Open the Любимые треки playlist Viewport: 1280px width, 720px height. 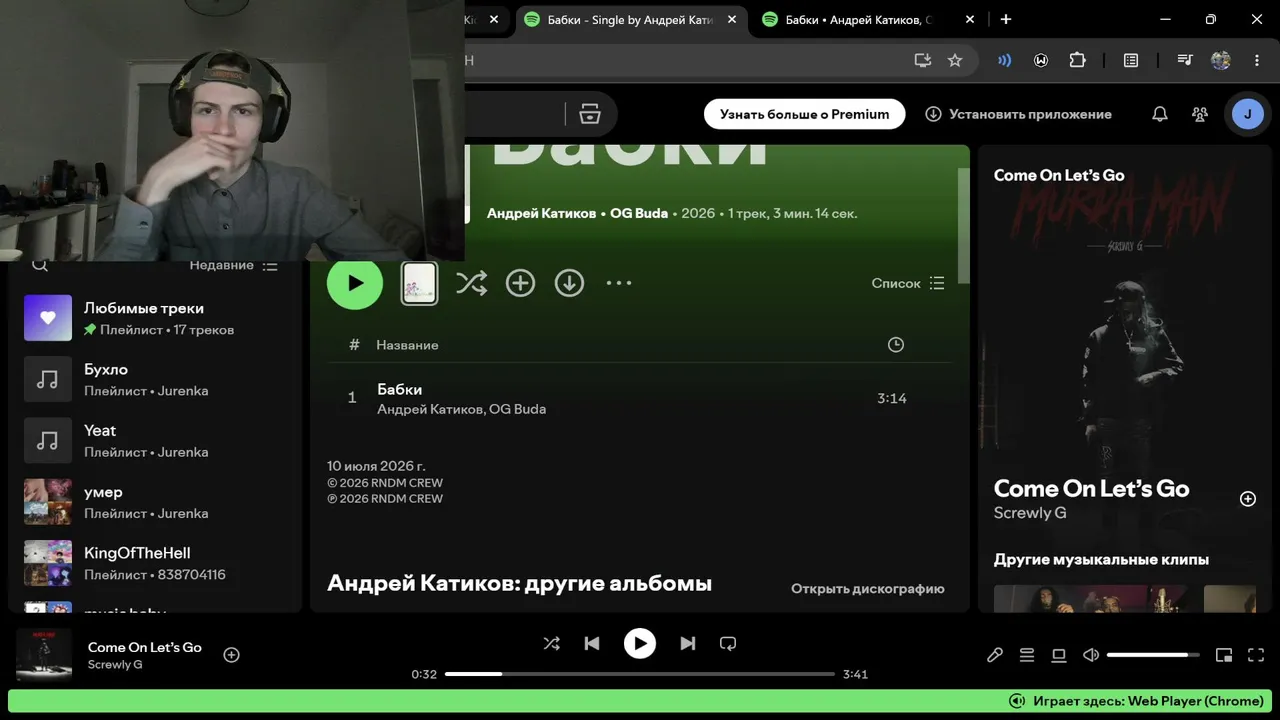[155, 318]
